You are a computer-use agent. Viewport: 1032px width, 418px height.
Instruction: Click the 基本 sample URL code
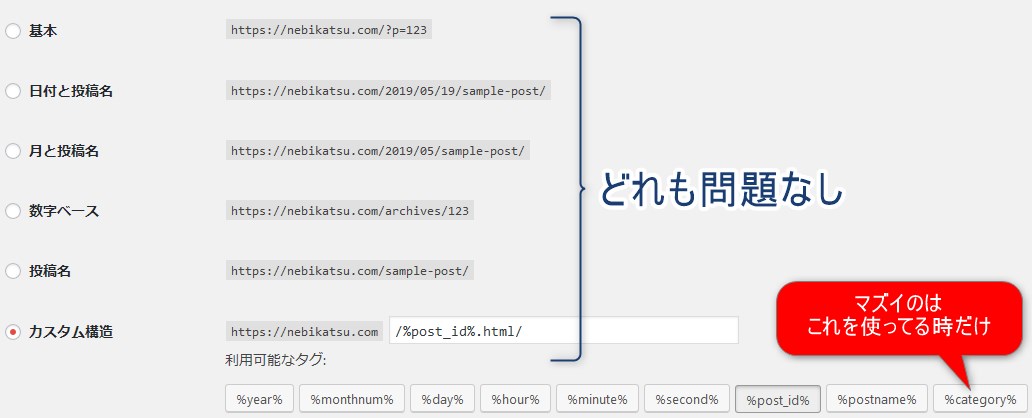tap(330, 30)
